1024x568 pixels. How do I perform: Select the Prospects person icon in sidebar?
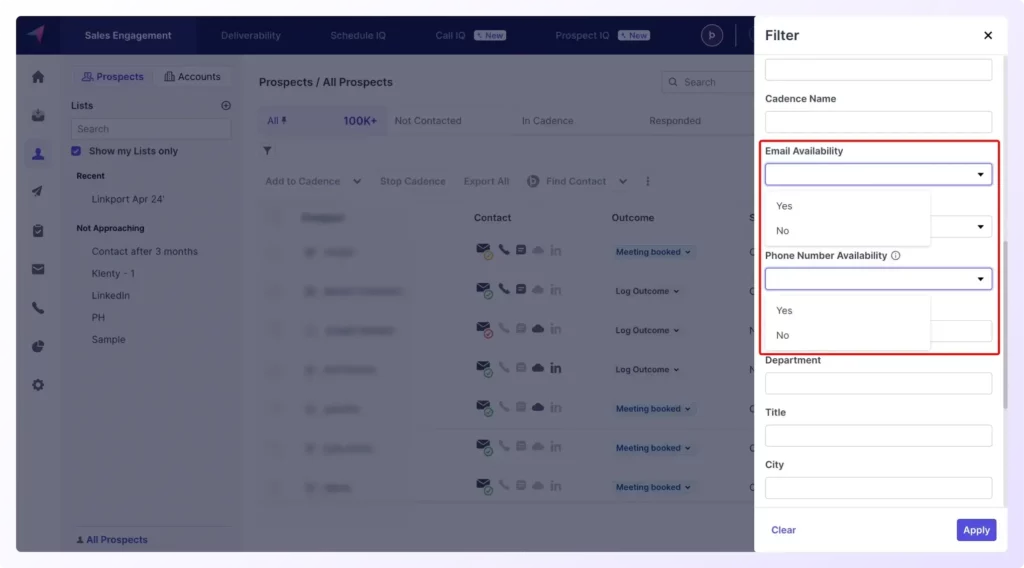(x=38, y=154)
